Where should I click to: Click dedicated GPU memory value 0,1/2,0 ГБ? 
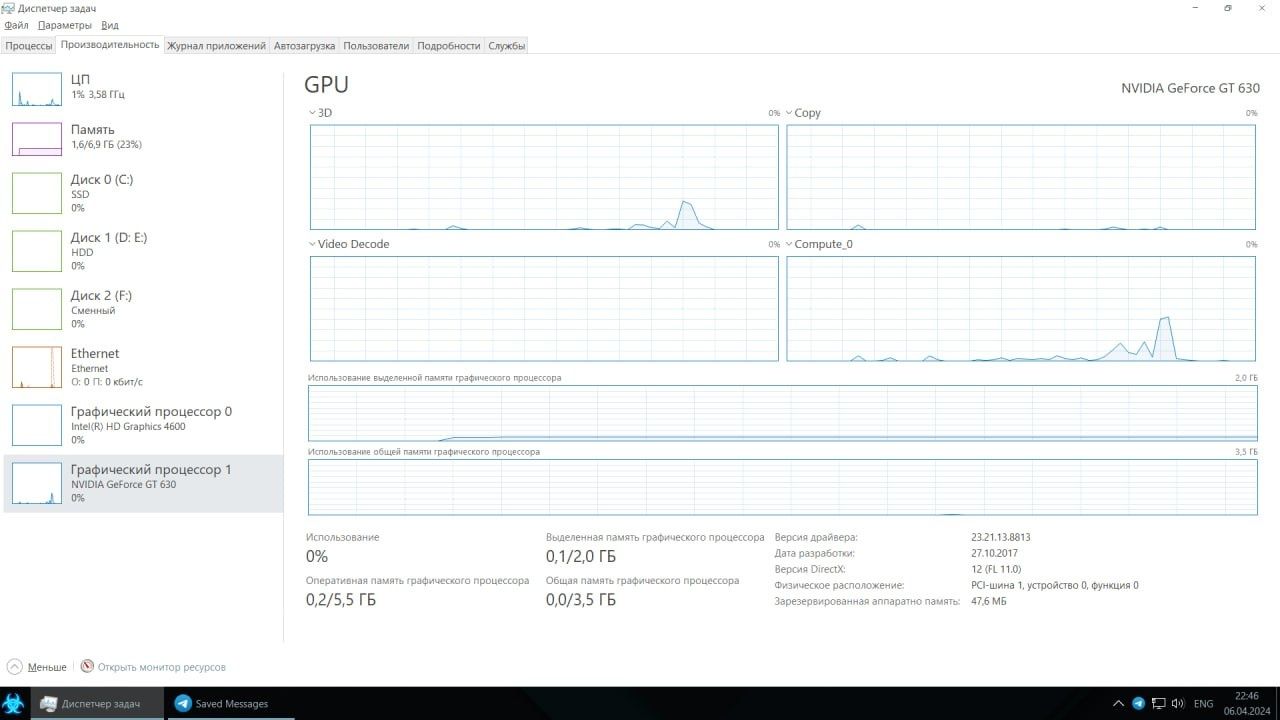[x=581, y=556]
